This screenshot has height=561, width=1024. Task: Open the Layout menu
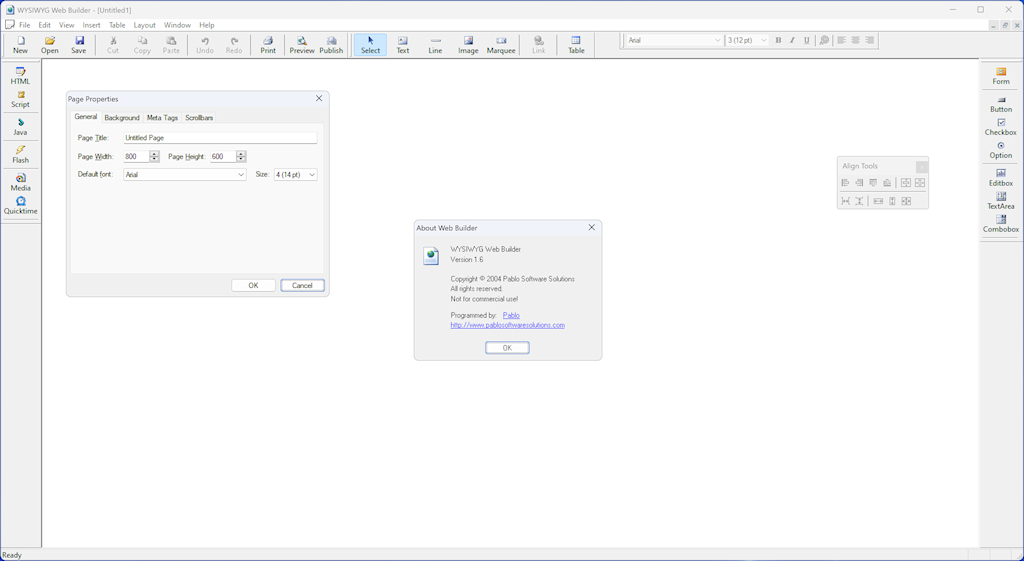coord(144,25)
